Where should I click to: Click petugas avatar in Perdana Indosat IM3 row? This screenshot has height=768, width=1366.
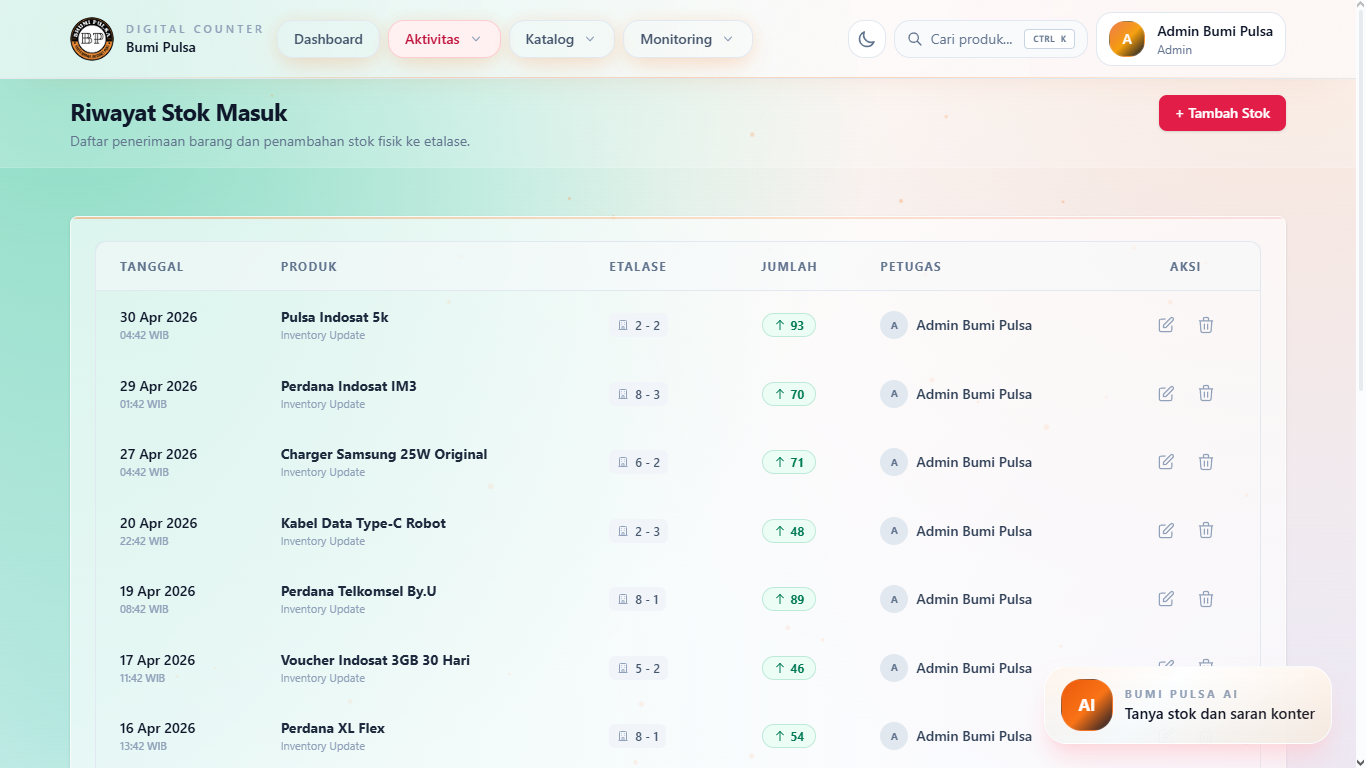tap(894, 394)
